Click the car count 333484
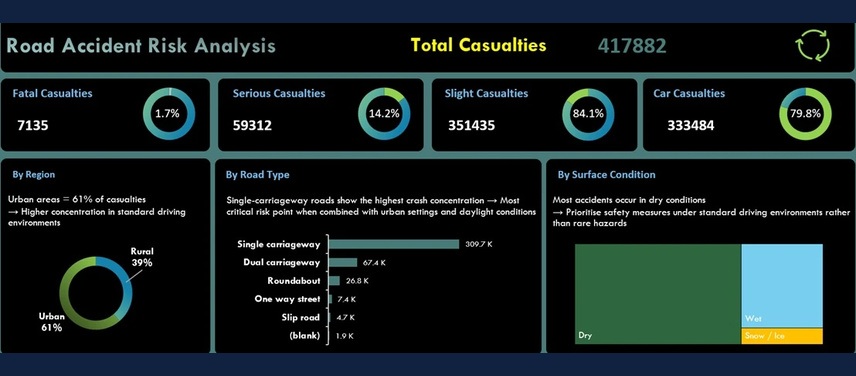Image resolution: width=856 pixels, height=376 pixels. click(691, 126)
